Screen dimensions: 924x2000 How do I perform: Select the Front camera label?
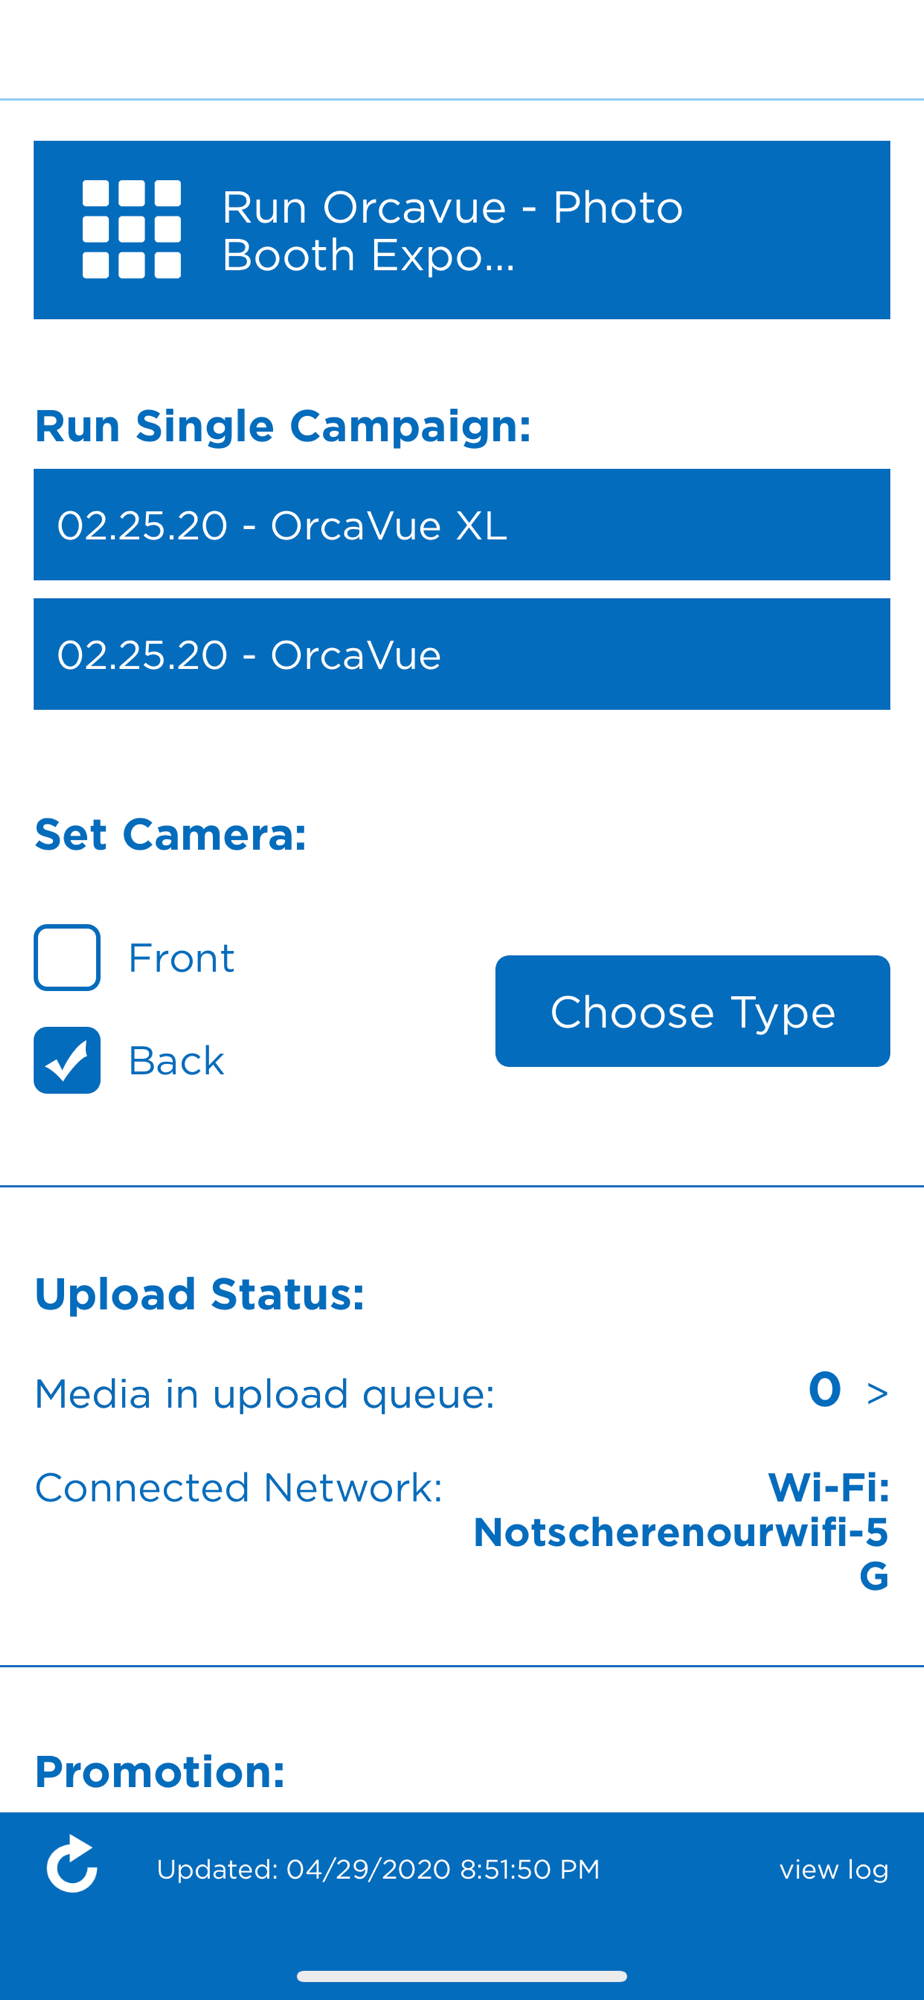click(x=181, y=958)
